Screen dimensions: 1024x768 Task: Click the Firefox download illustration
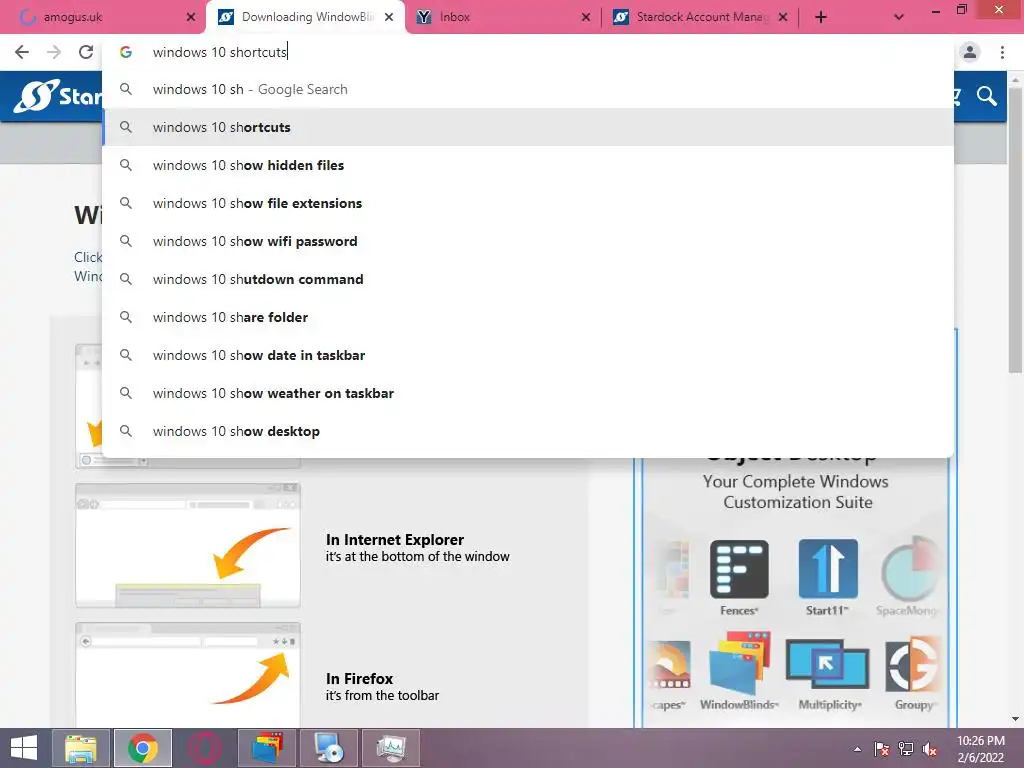[188, 675]
